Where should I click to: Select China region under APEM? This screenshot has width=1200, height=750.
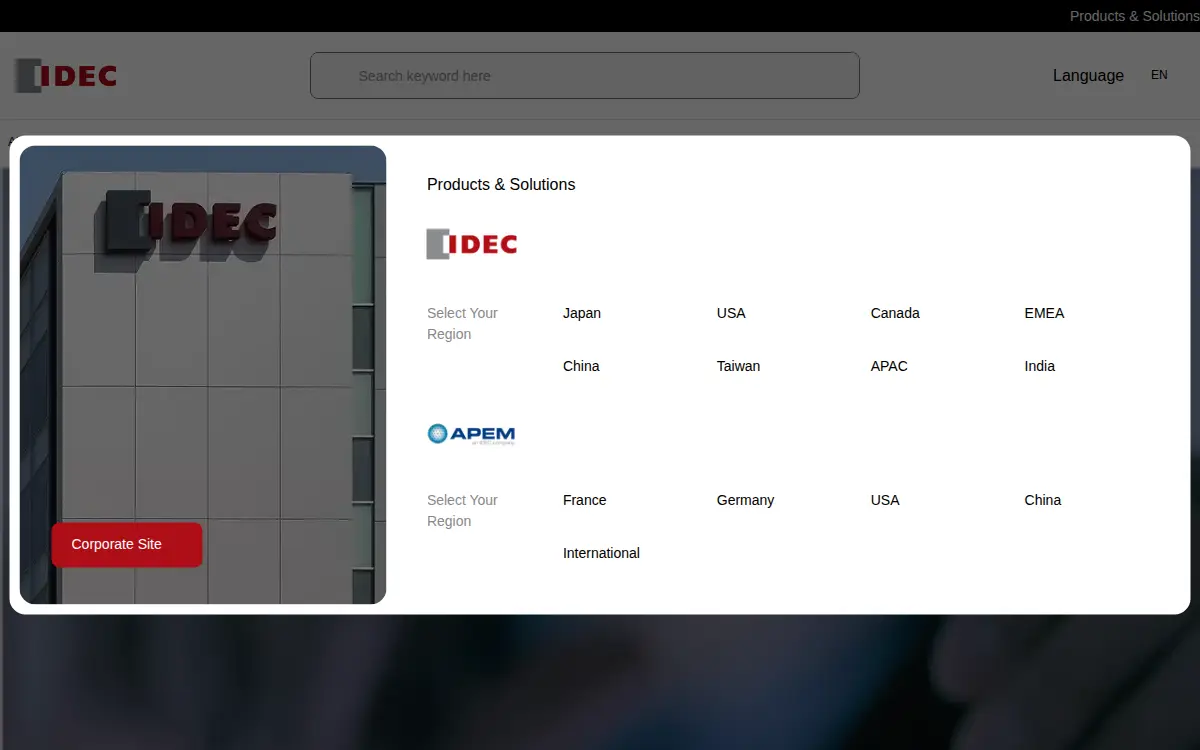(1042, 500)
